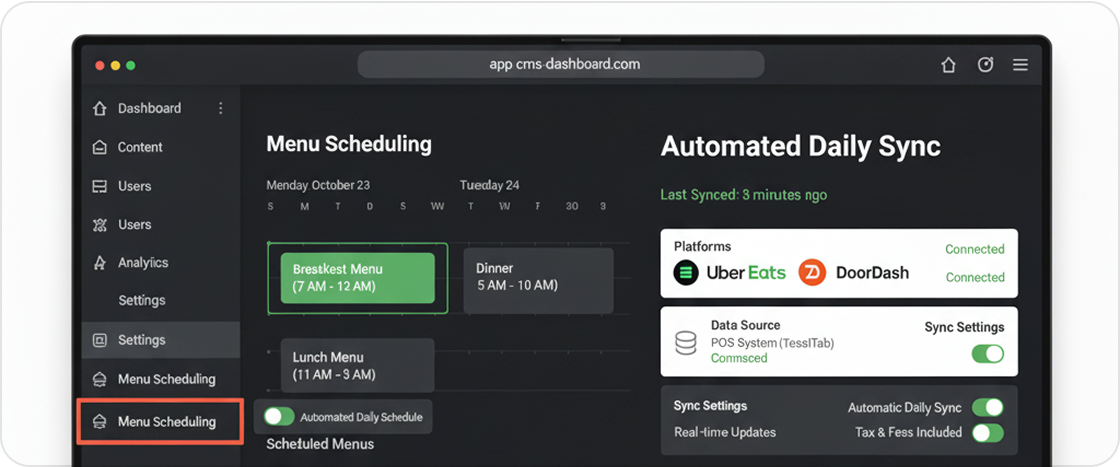Click the DoorDash logo icon
Screen dimensions: 1120x467
(x=812, y=272)
